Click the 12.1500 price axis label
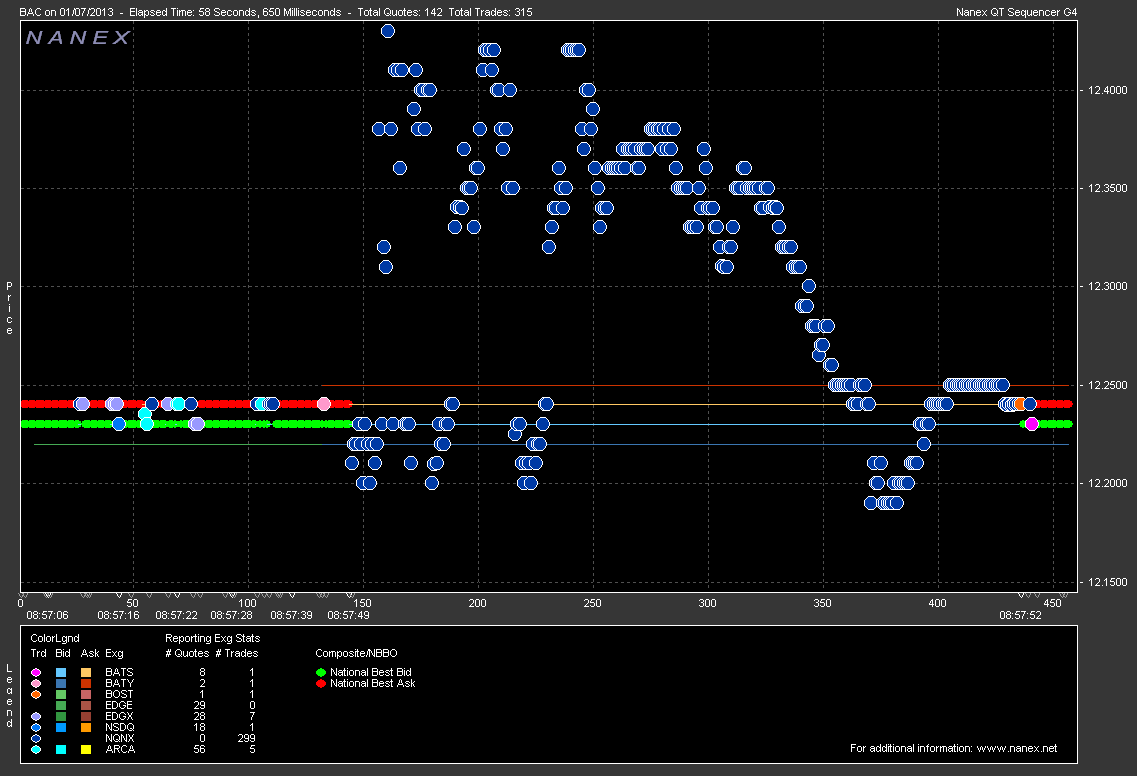Image resolution: width=1137 pixels, height=776 pixels. 1108,582
